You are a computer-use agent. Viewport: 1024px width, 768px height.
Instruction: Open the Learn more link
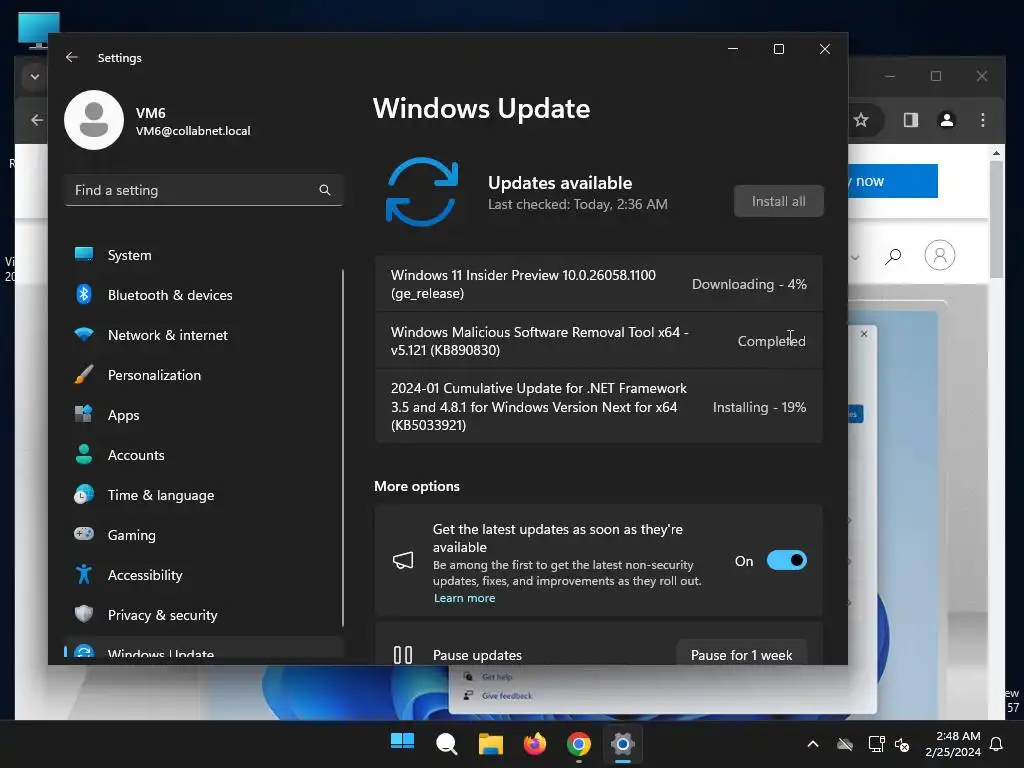464,598
